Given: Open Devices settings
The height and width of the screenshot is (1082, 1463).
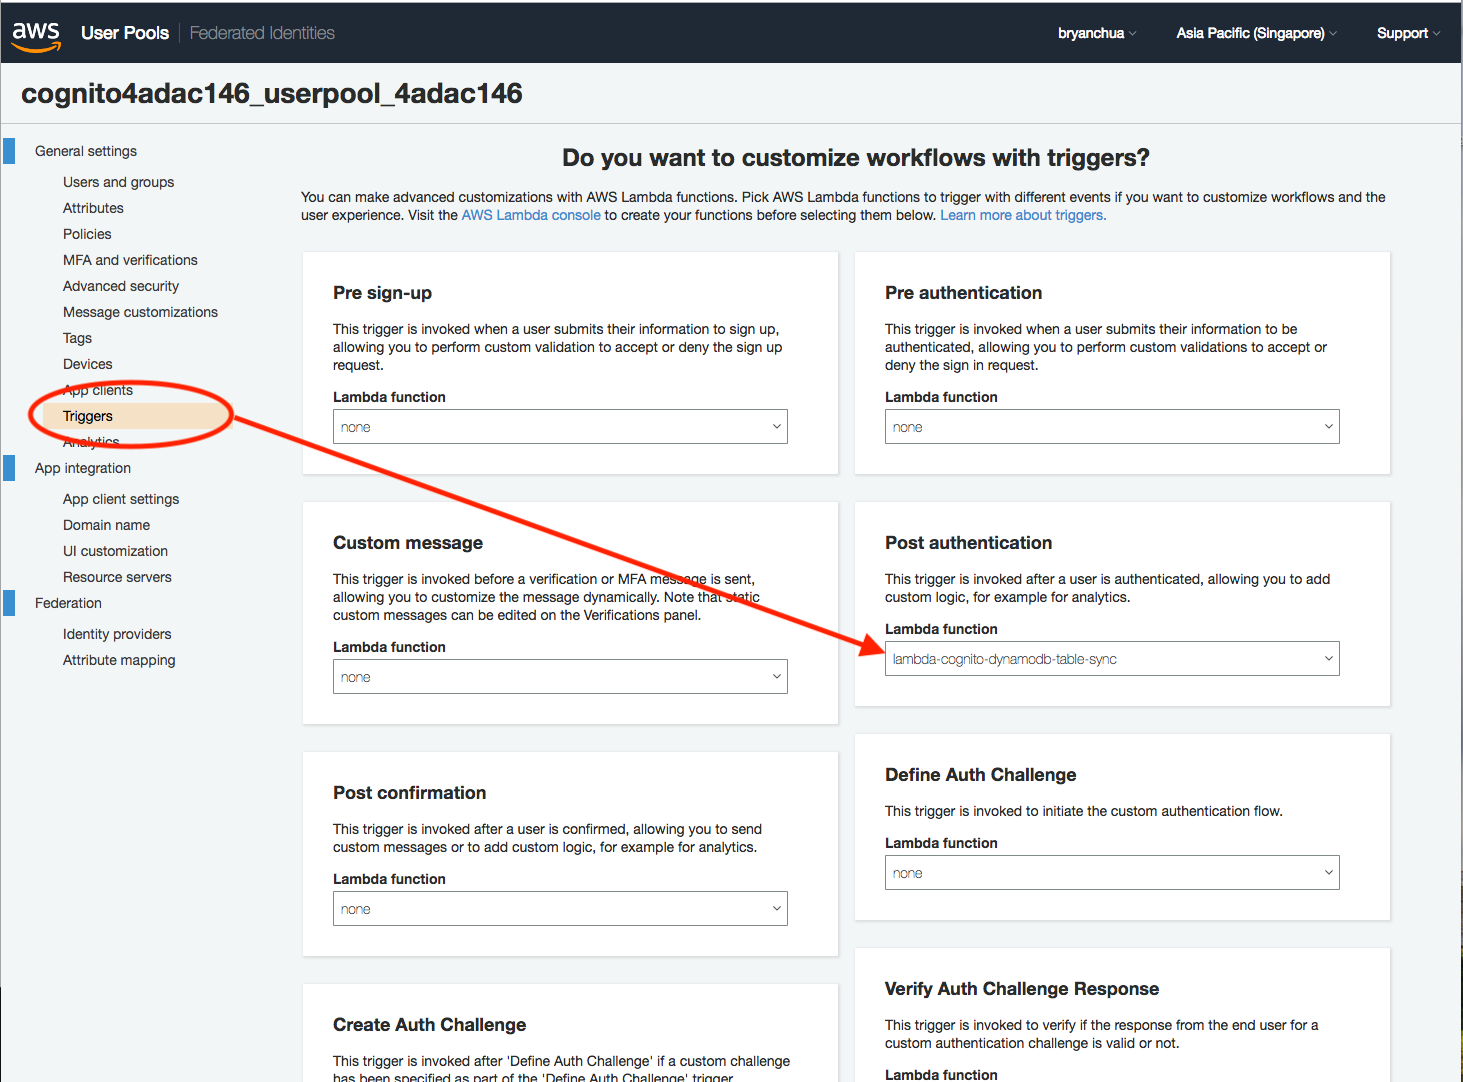Looking at the screenshot, I should click(x=88, y=364).
